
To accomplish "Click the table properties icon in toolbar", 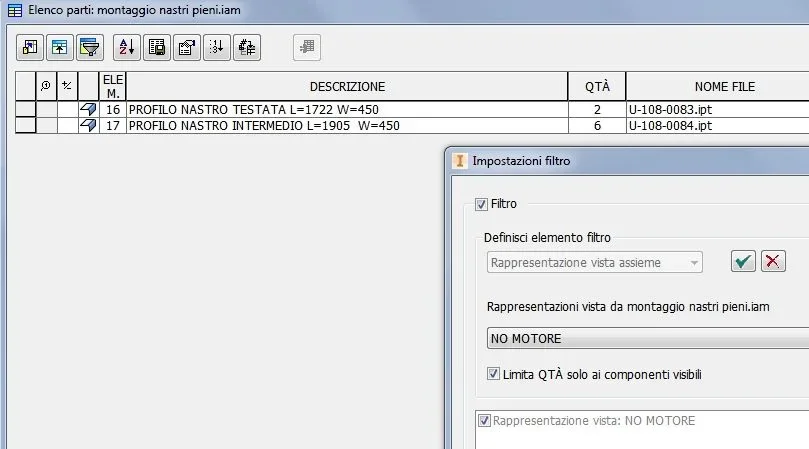I will pos(187,47).
